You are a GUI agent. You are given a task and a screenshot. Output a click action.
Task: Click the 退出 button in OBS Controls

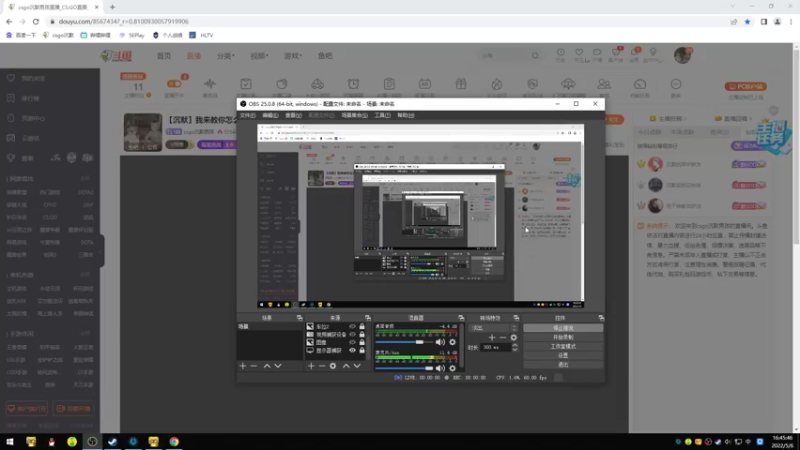coord(563,365)
